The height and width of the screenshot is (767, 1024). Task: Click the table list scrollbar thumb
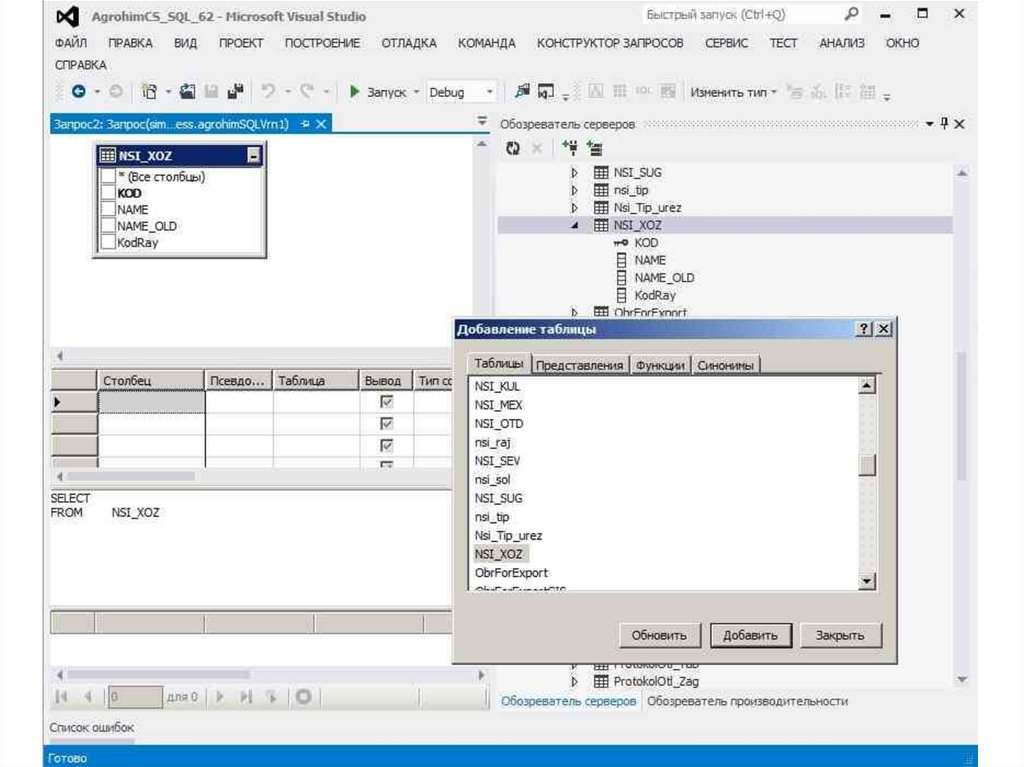point(867,465)
